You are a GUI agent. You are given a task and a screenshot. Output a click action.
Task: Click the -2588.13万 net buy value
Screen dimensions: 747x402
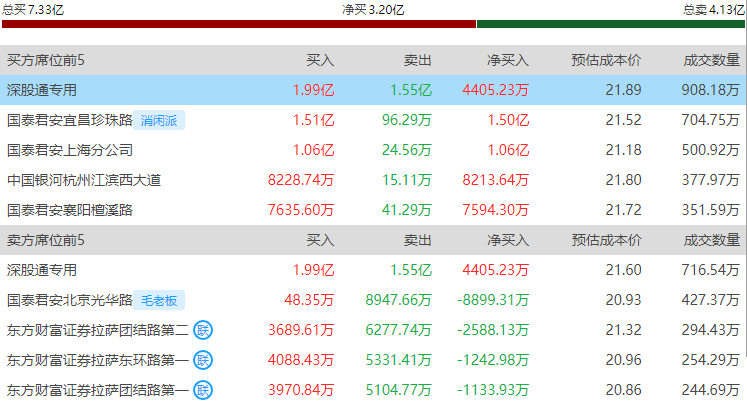tap(493, 330)
